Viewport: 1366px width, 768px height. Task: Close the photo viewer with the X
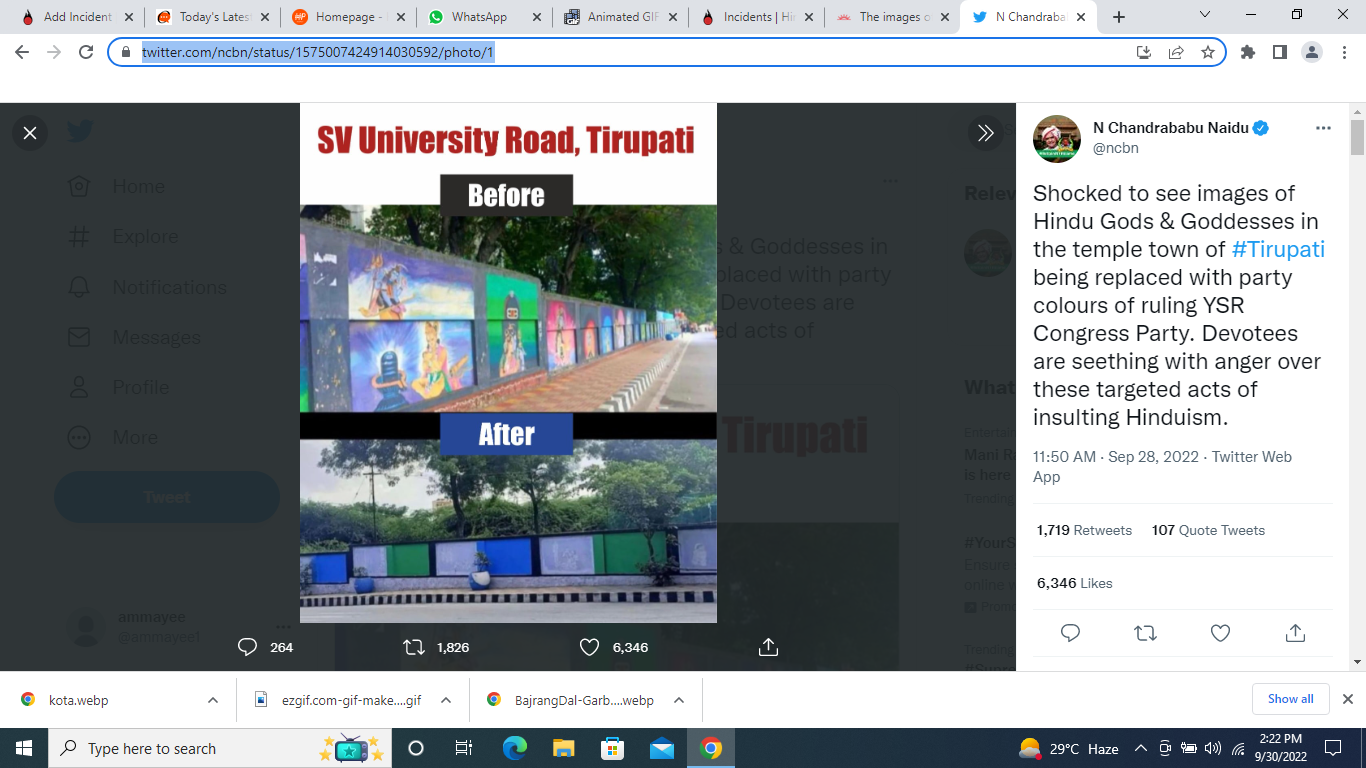click(30, 132)
